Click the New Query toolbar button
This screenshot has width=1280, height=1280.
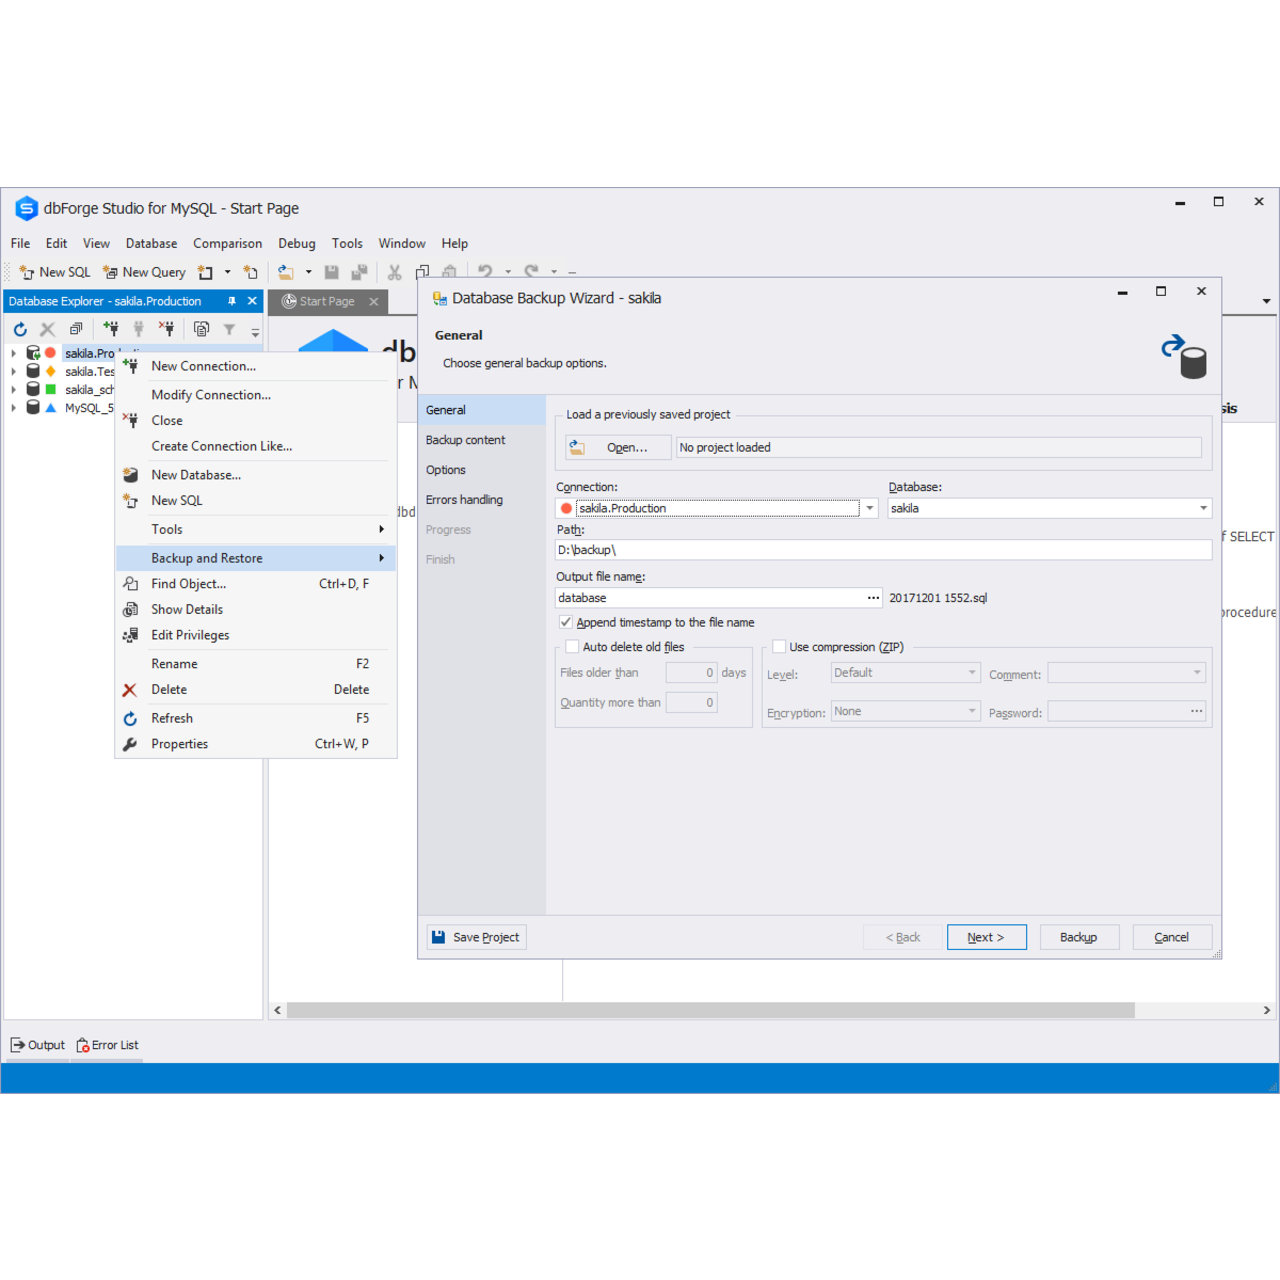point(144,272)
